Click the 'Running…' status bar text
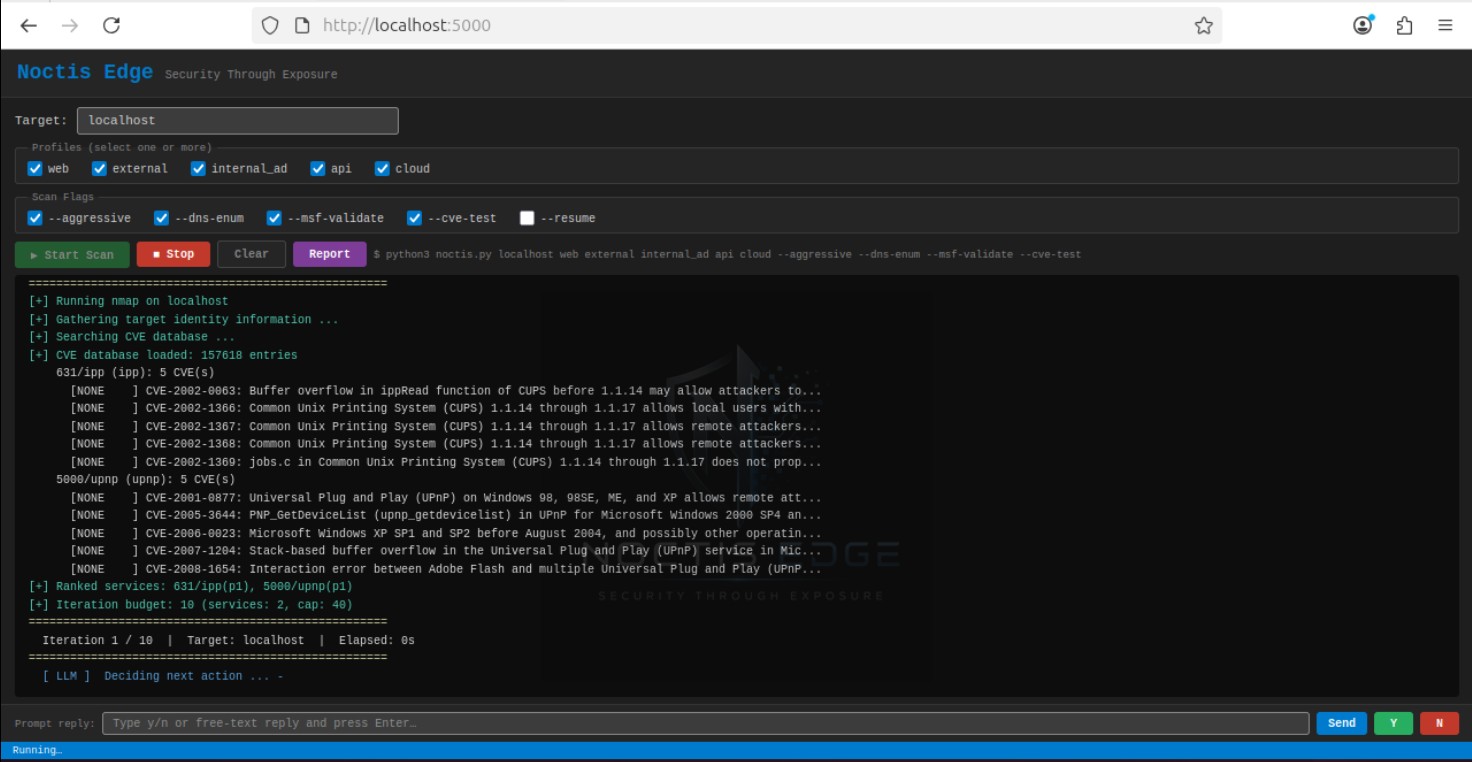1472x762 pixels. [37, 750]
